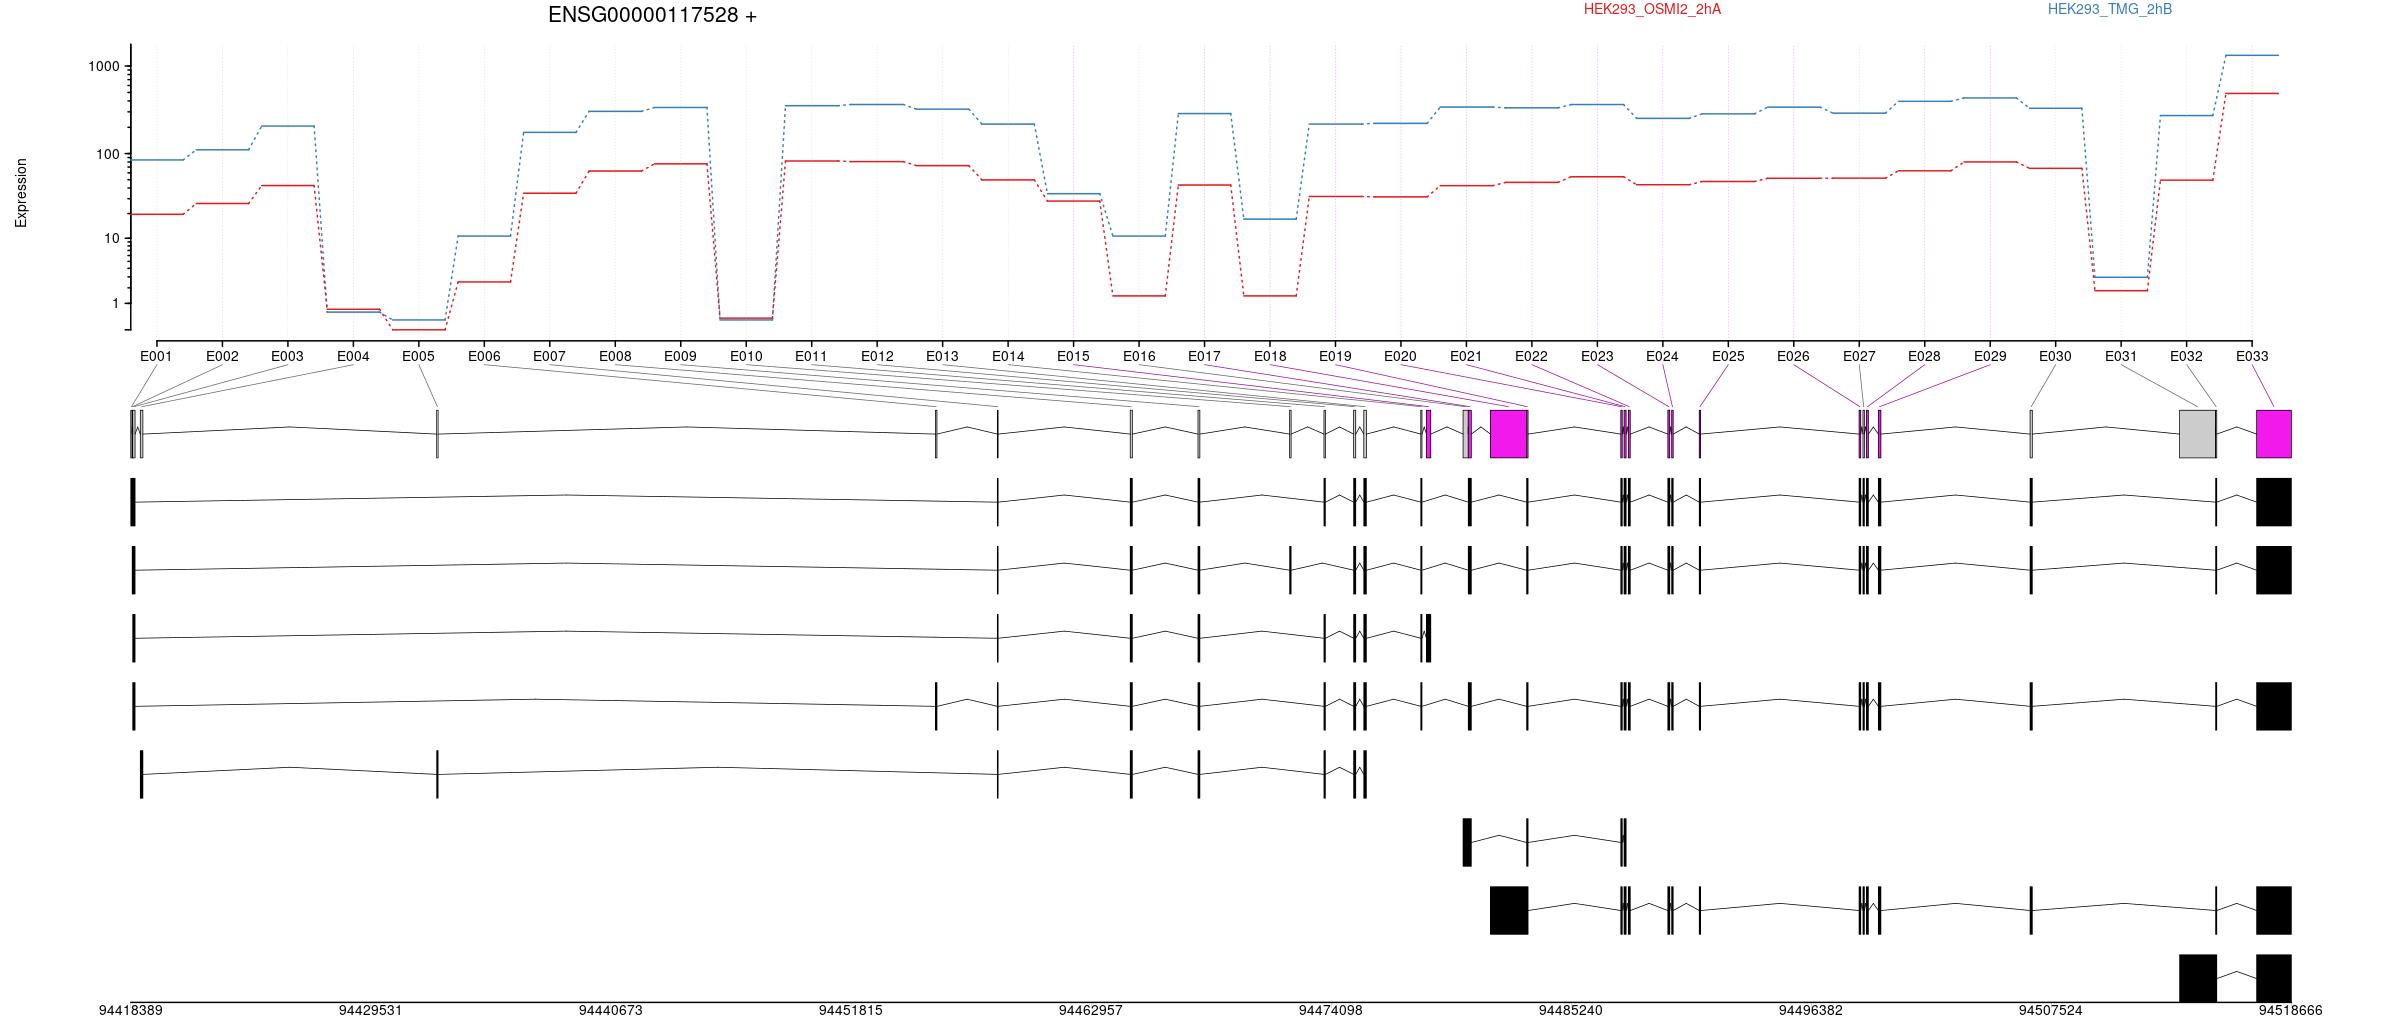Click exon label E024
This screenshot has width=2400, height=1030.
[x=1662, y=356]
